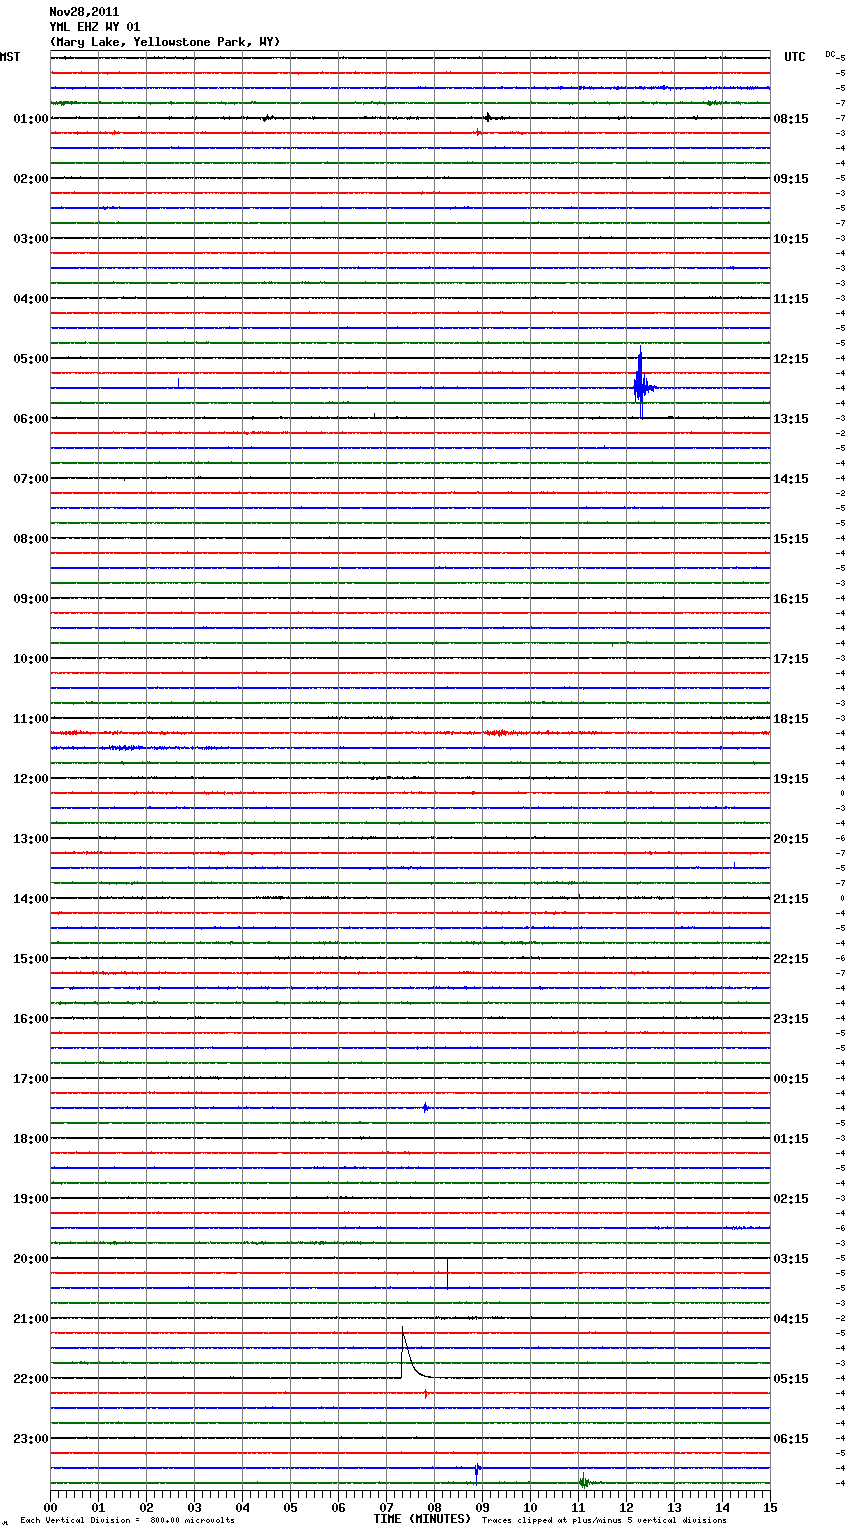The width and height of the screenshot is (850, 1534).
Task: Click minute tick 00 on the bottom axis
Action: 50,1508
